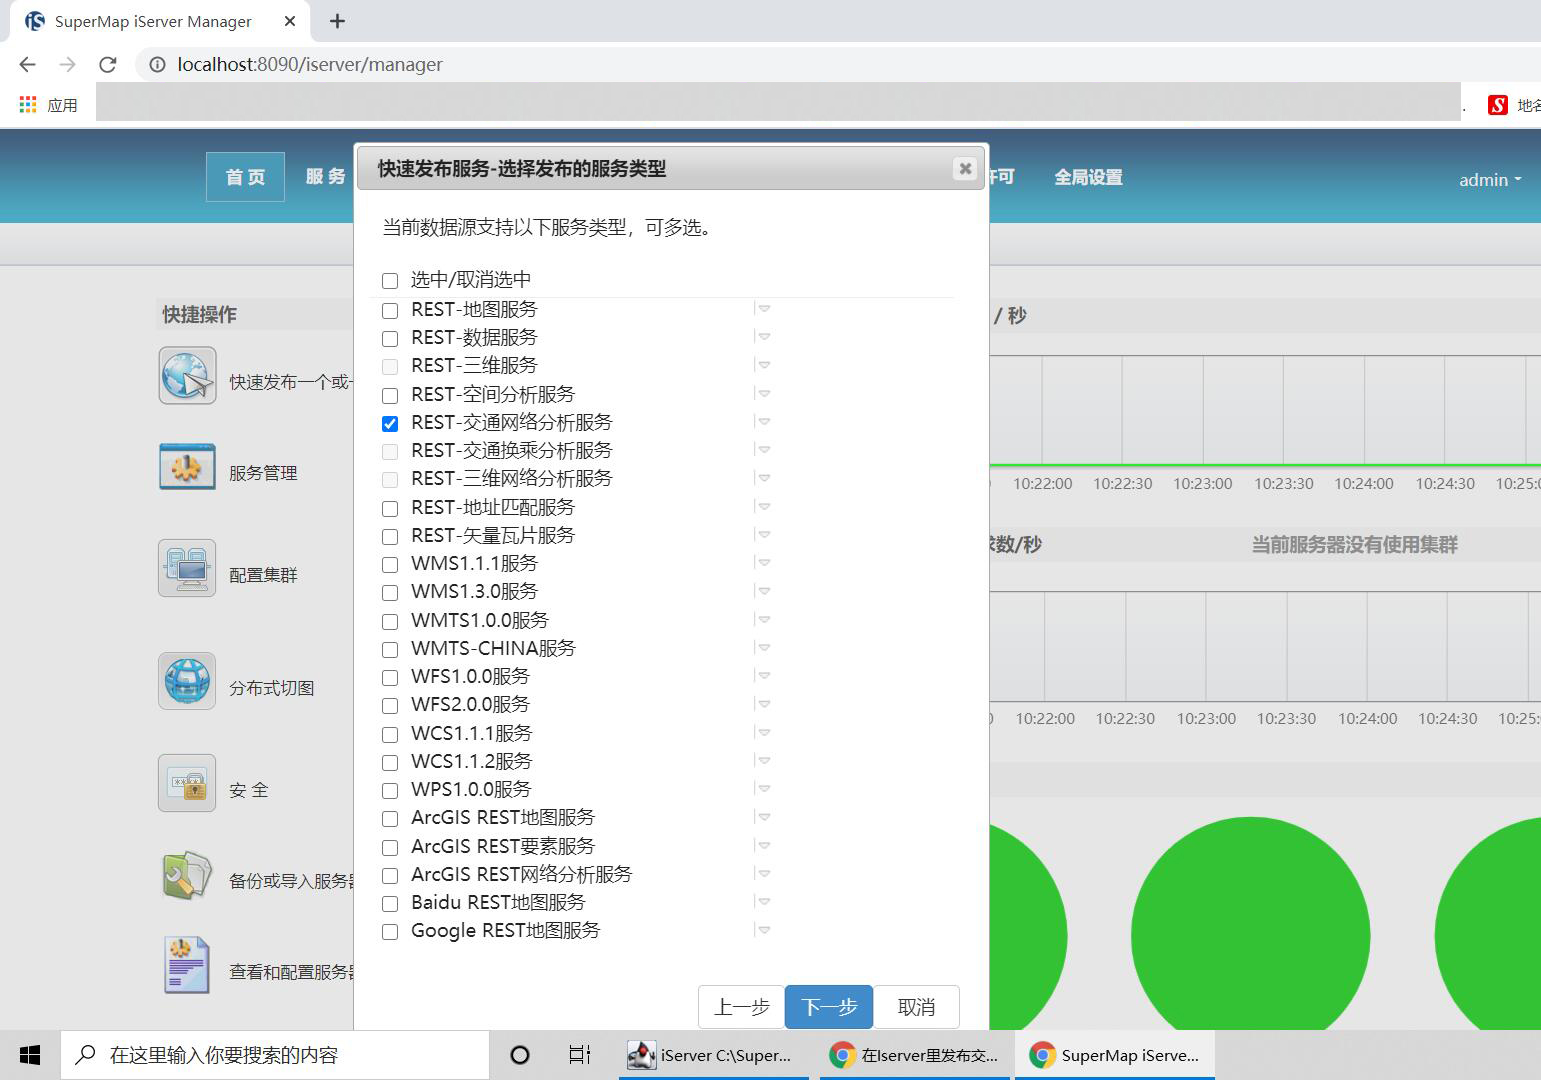Image resolution: width=1541 pixels, height=1080 pixels.
Task: Check WFS2.0.0服务
Action: tap(390, 706)
